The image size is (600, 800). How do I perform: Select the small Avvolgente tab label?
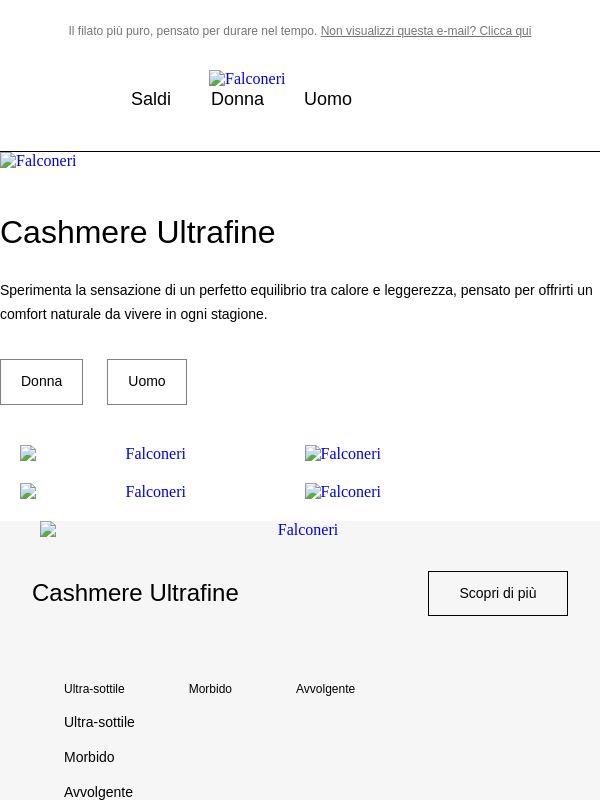click(325, 689)
